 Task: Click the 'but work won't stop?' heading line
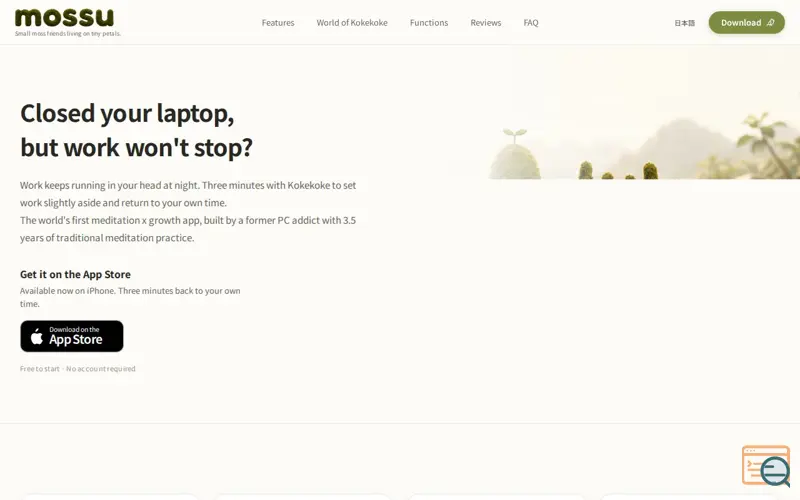[136, 147]
